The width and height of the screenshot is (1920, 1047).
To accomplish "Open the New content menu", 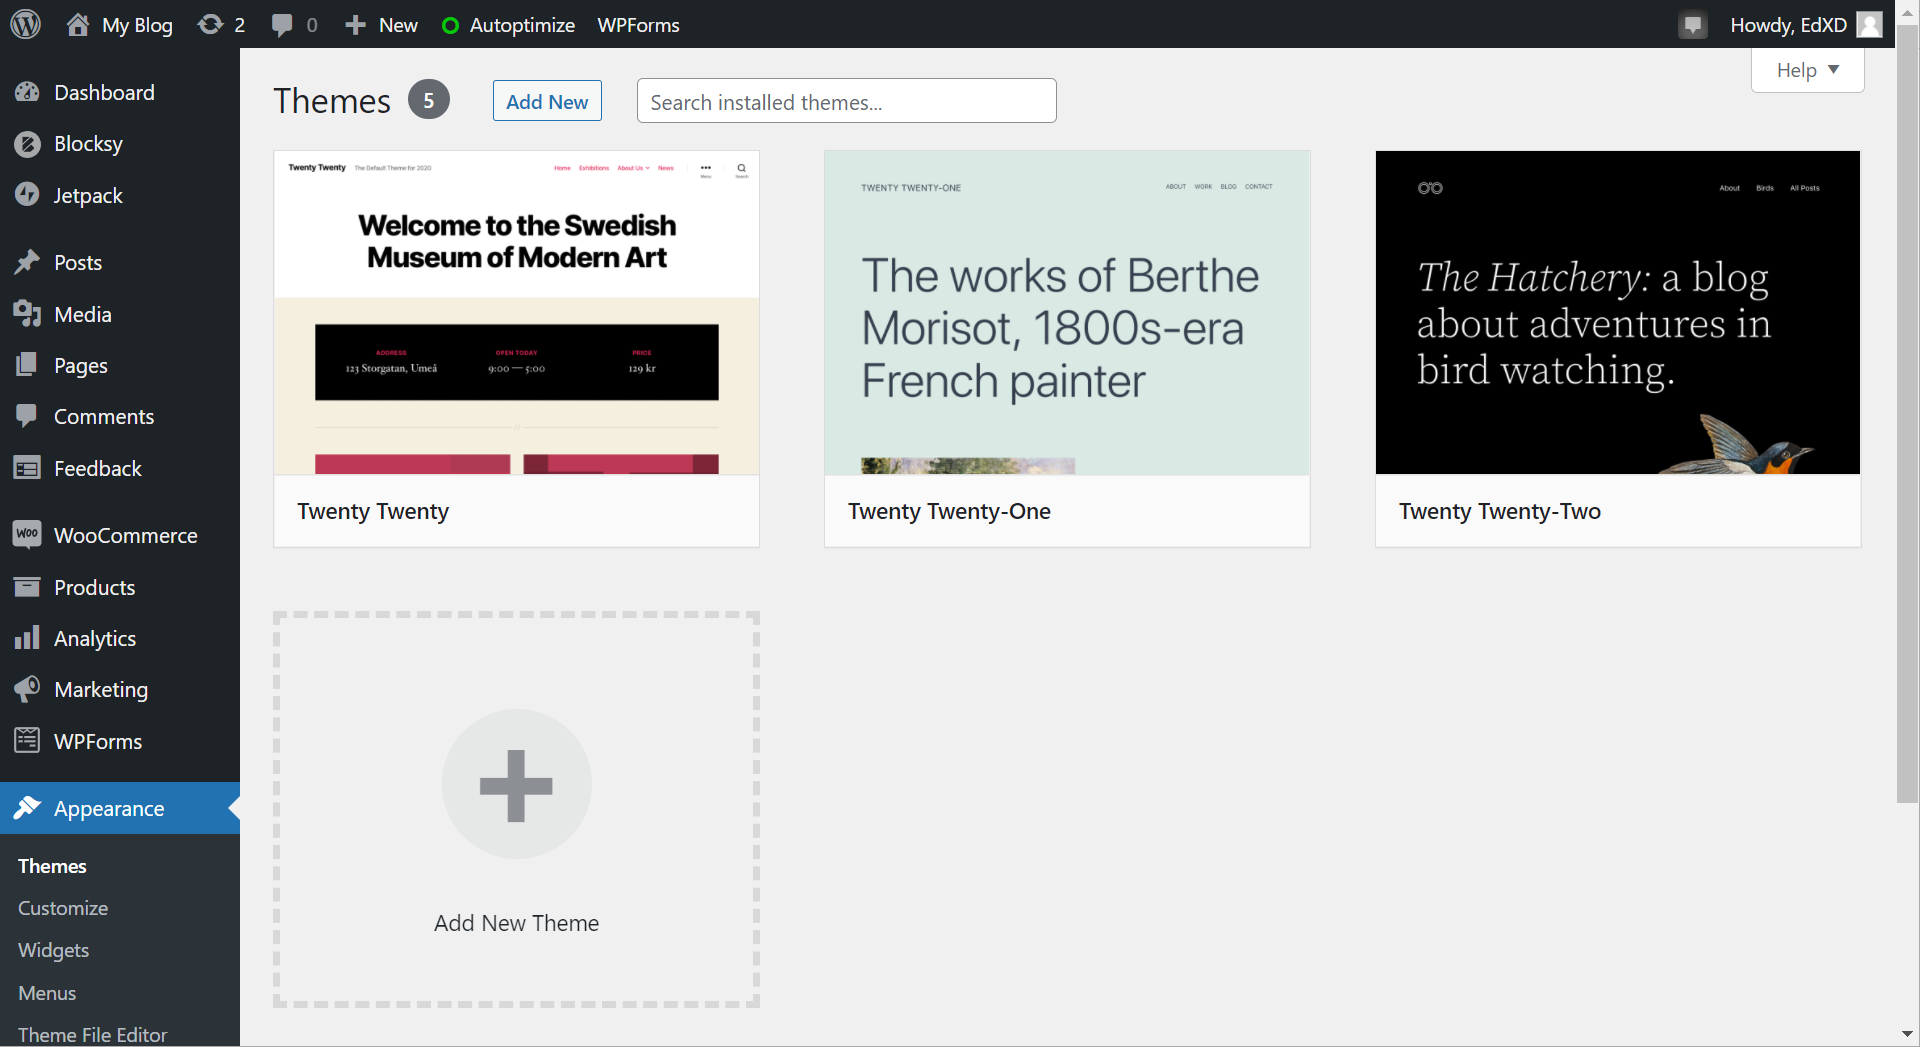I will 381,25.
